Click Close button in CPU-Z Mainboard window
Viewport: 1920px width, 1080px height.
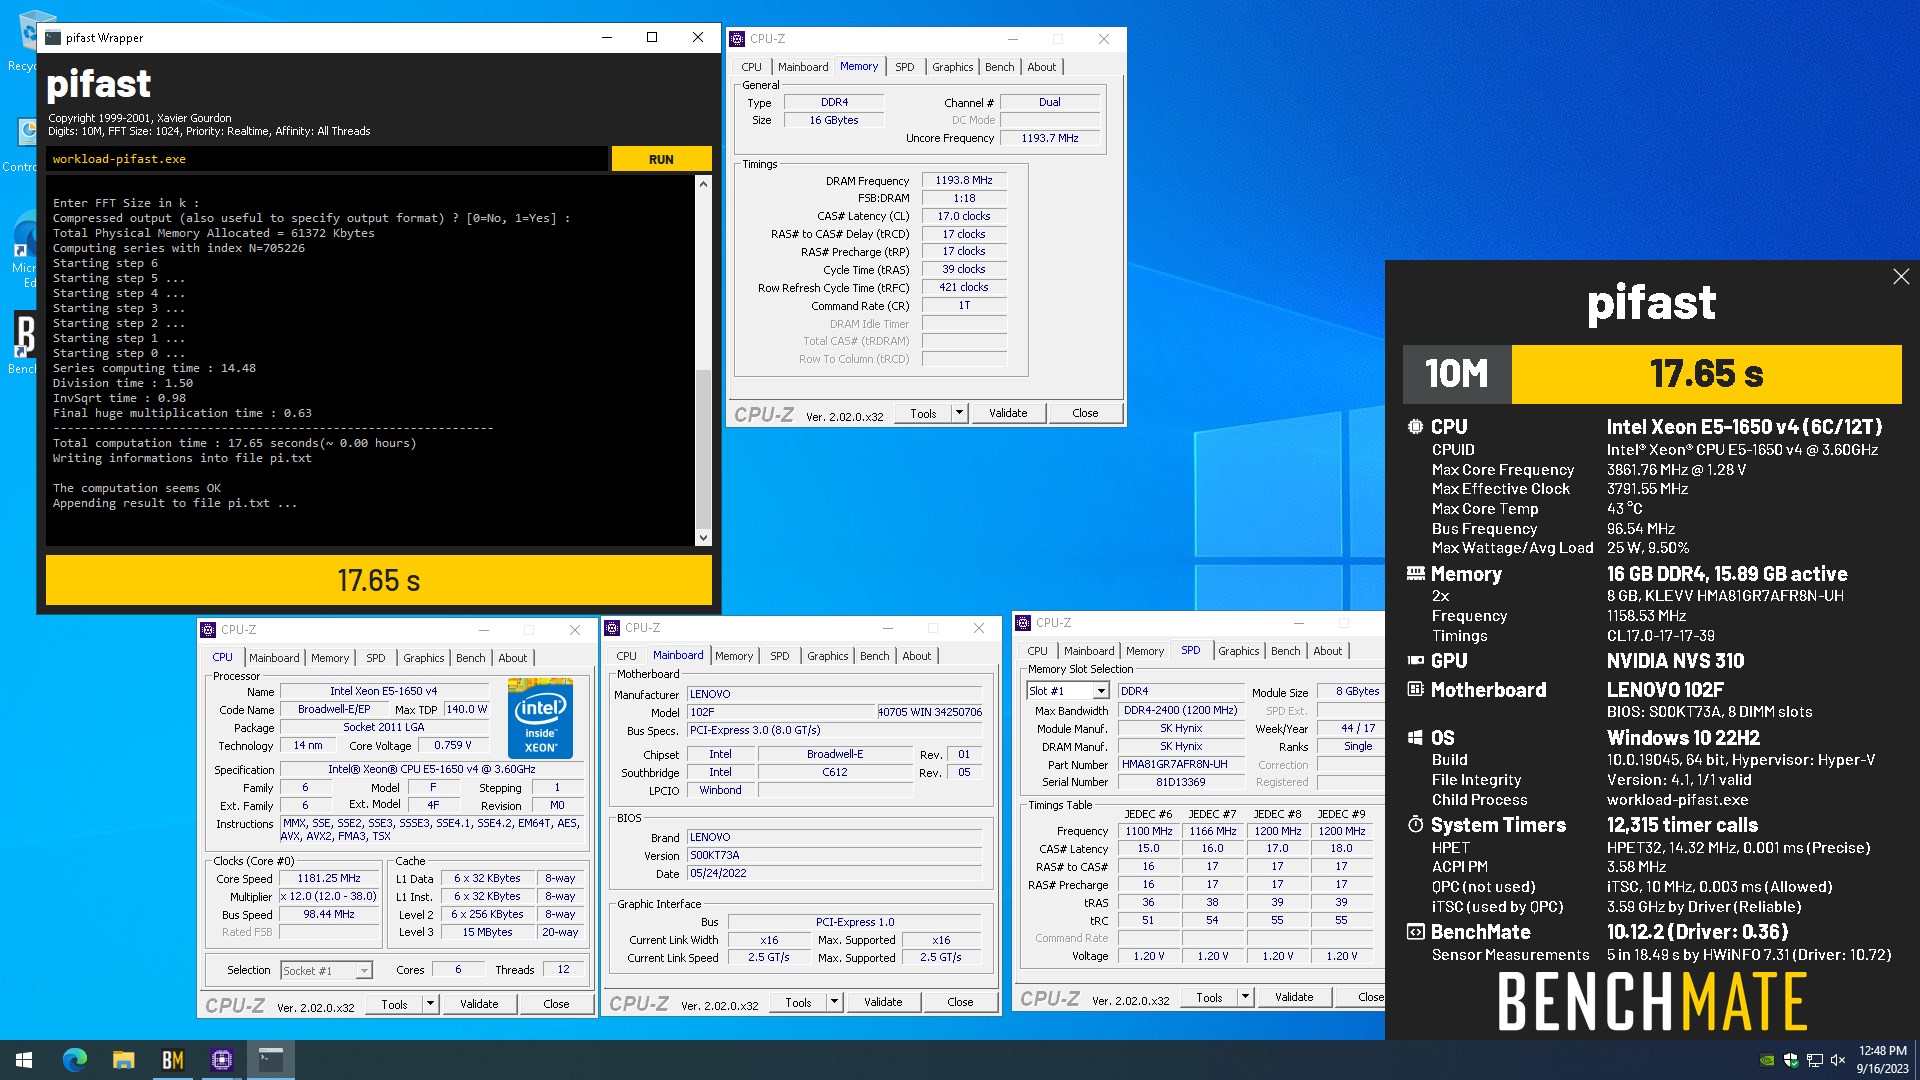click(960, 1002)
